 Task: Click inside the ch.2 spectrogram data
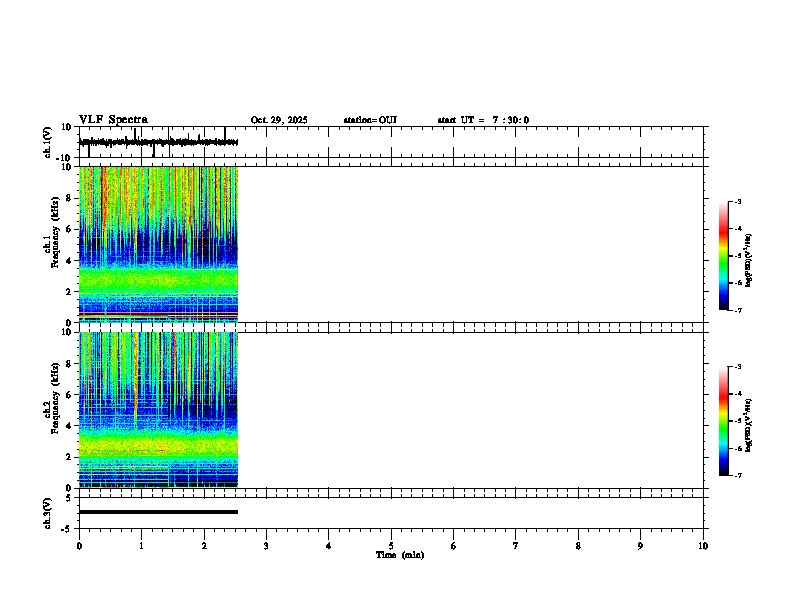(x=158, y=410)
